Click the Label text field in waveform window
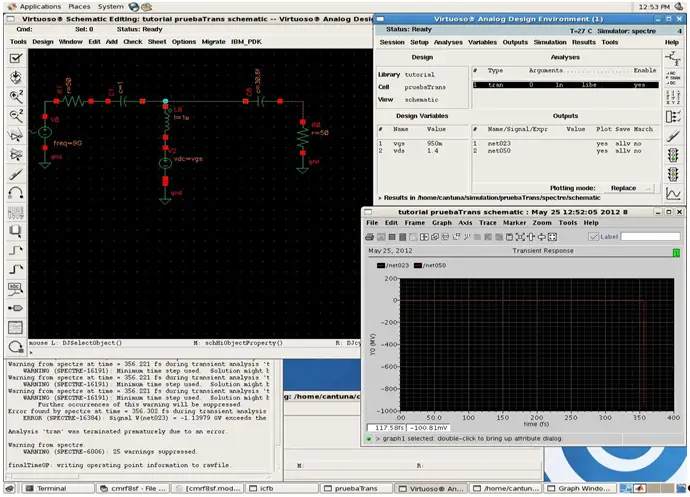The width and height of the screenshot is (690, 497). (x=650, y=237)
